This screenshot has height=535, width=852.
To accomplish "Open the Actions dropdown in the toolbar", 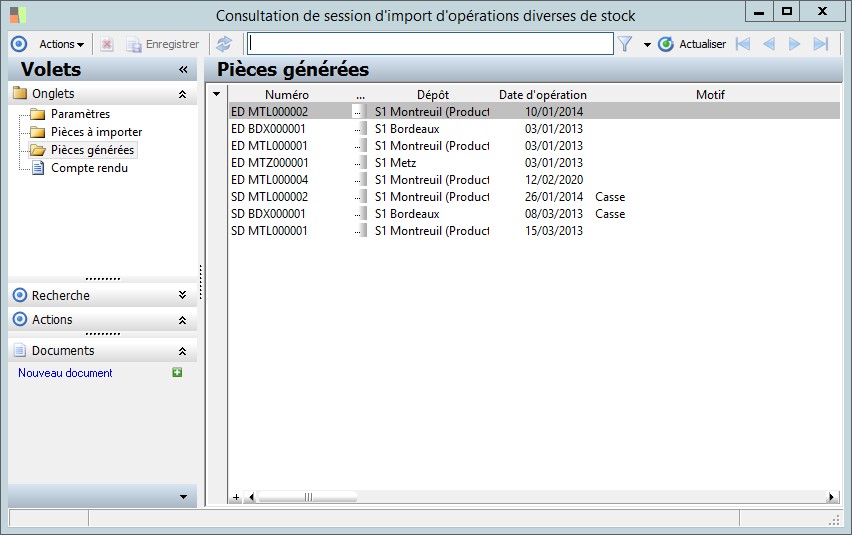I will click(61, 44).
